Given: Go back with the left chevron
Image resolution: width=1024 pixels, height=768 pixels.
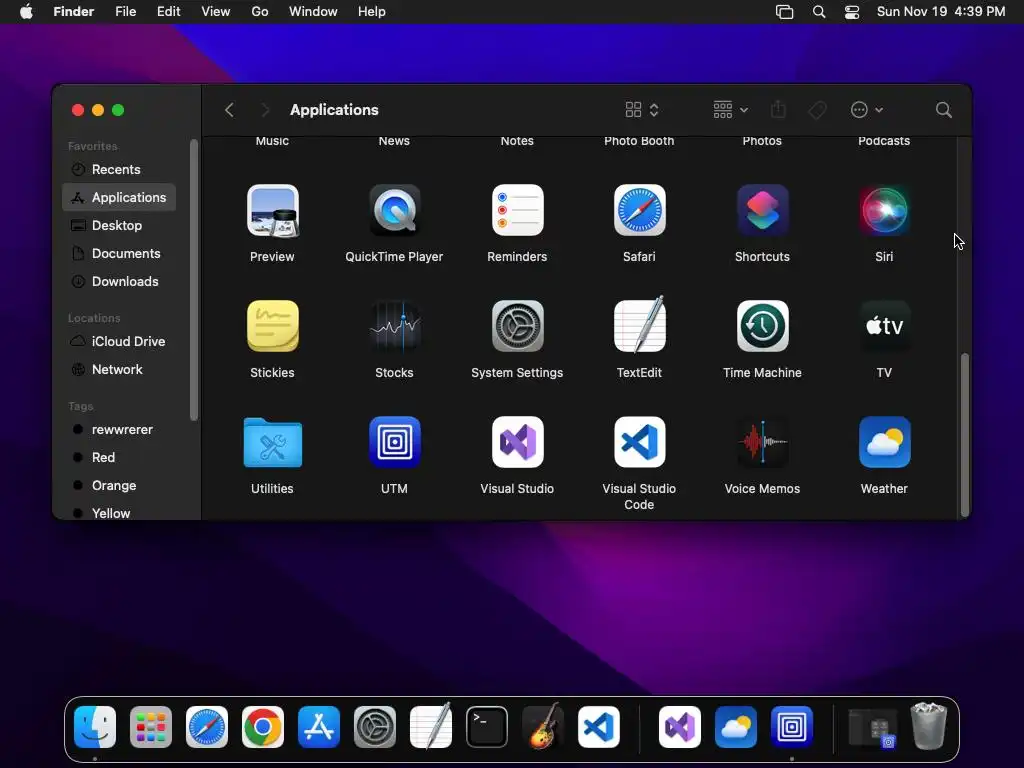Looking at the screenshot, I should 229,110.
